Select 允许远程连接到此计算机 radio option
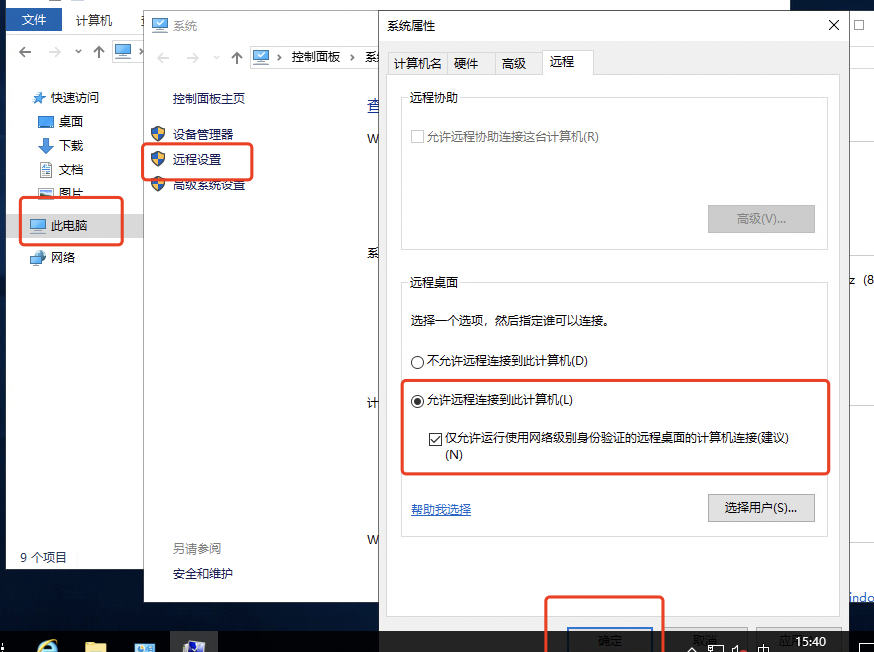Viewport: 874px width, 652px height. coord(418,401)
